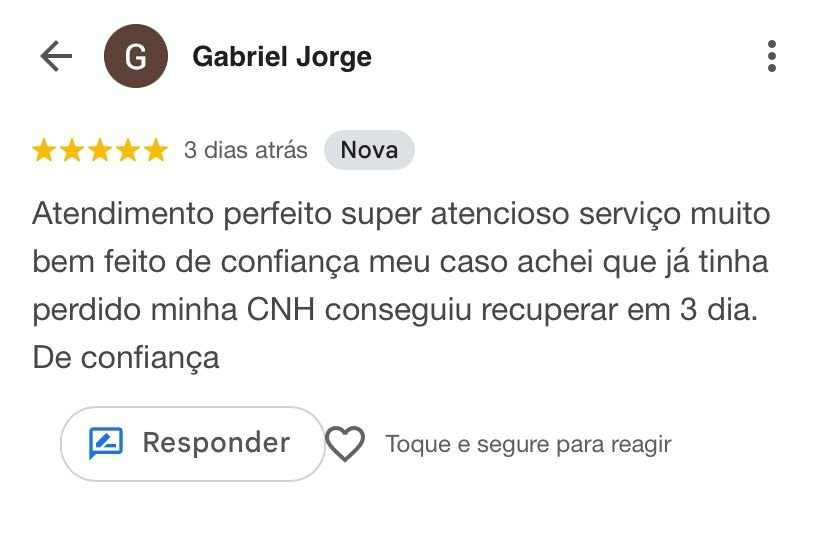The height and width of the screenshot is (540, 828).
Task: Click the fifth yellow rating star
Action: [x=156, y=151]
